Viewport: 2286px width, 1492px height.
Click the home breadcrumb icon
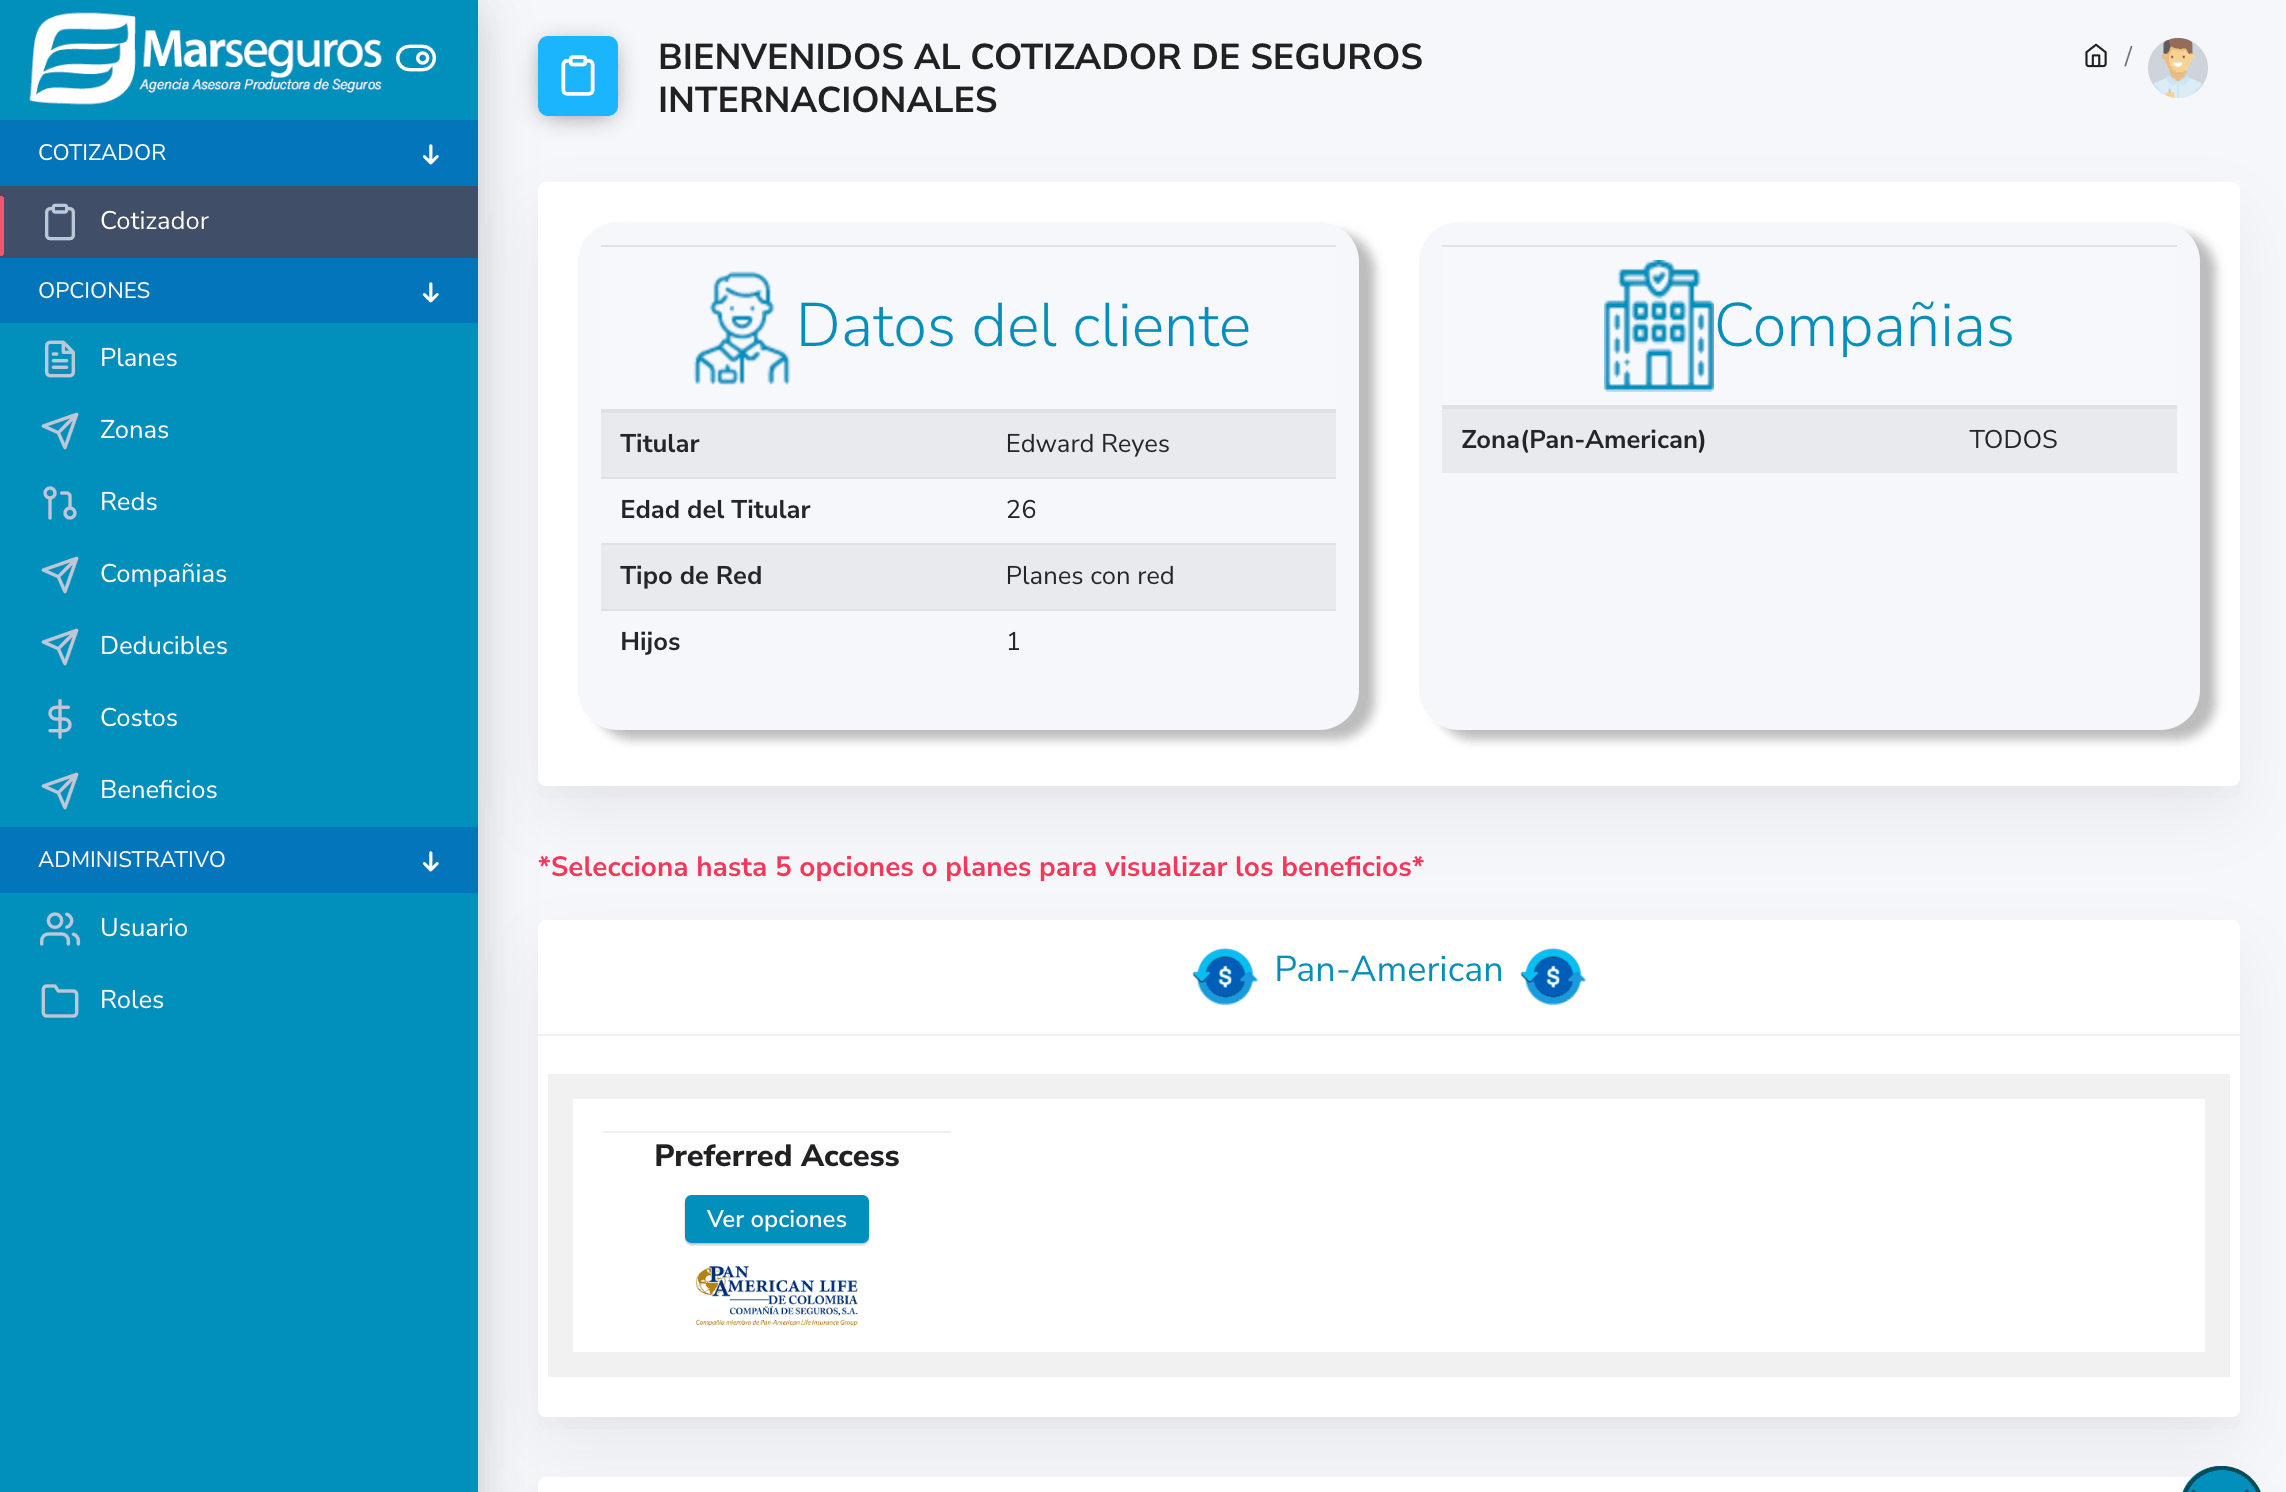click(x=2095, y=57)
